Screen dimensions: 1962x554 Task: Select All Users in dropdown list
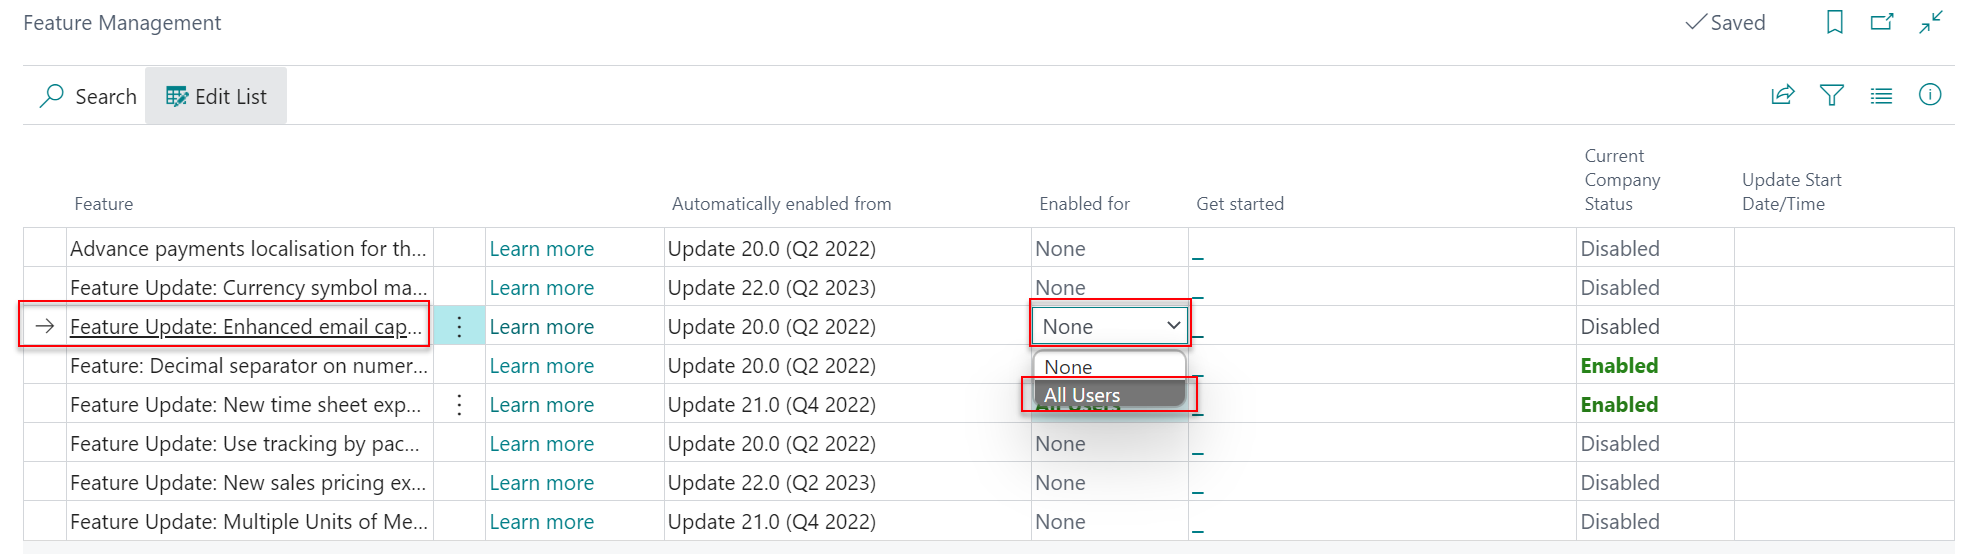click(1082, 395)
